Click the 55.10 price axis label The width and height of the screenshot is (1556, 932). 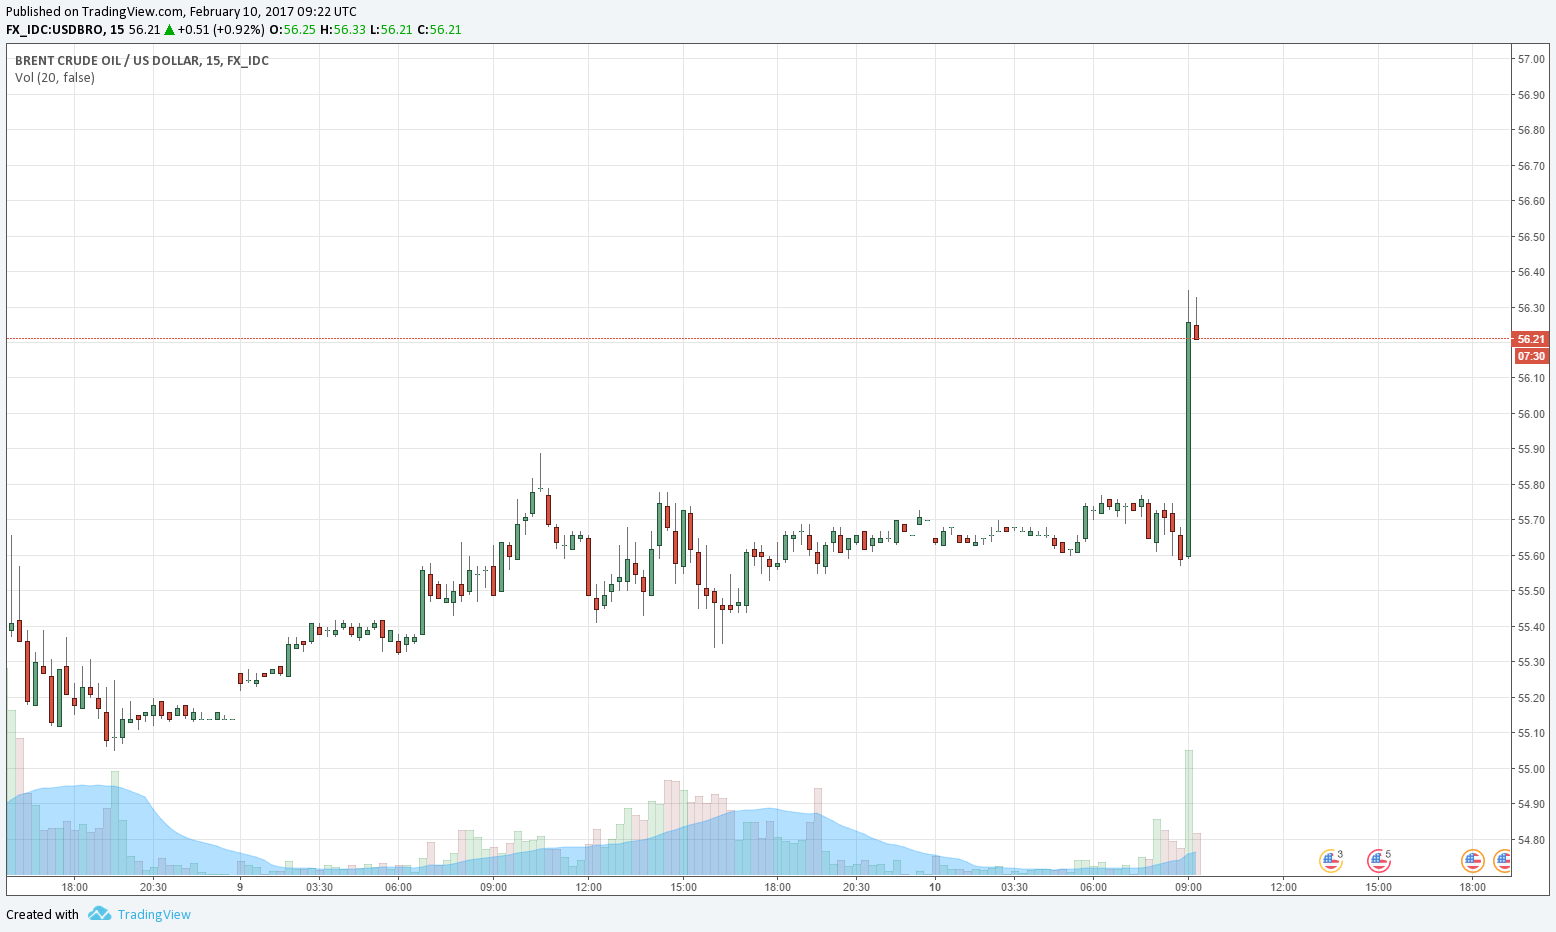(x=1531, y=733)
